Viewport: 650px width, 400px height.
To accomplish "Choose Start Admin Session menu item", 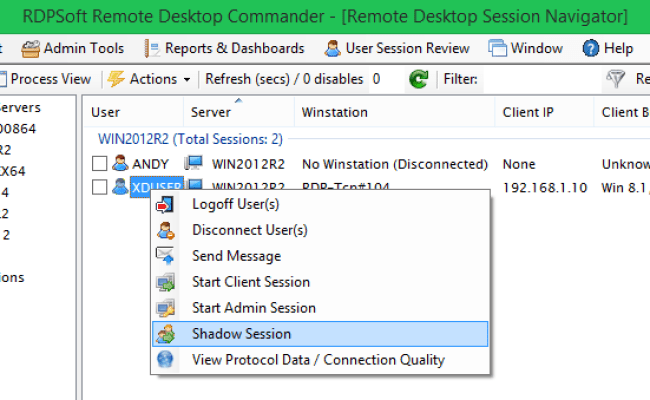I will click(320, 308).
